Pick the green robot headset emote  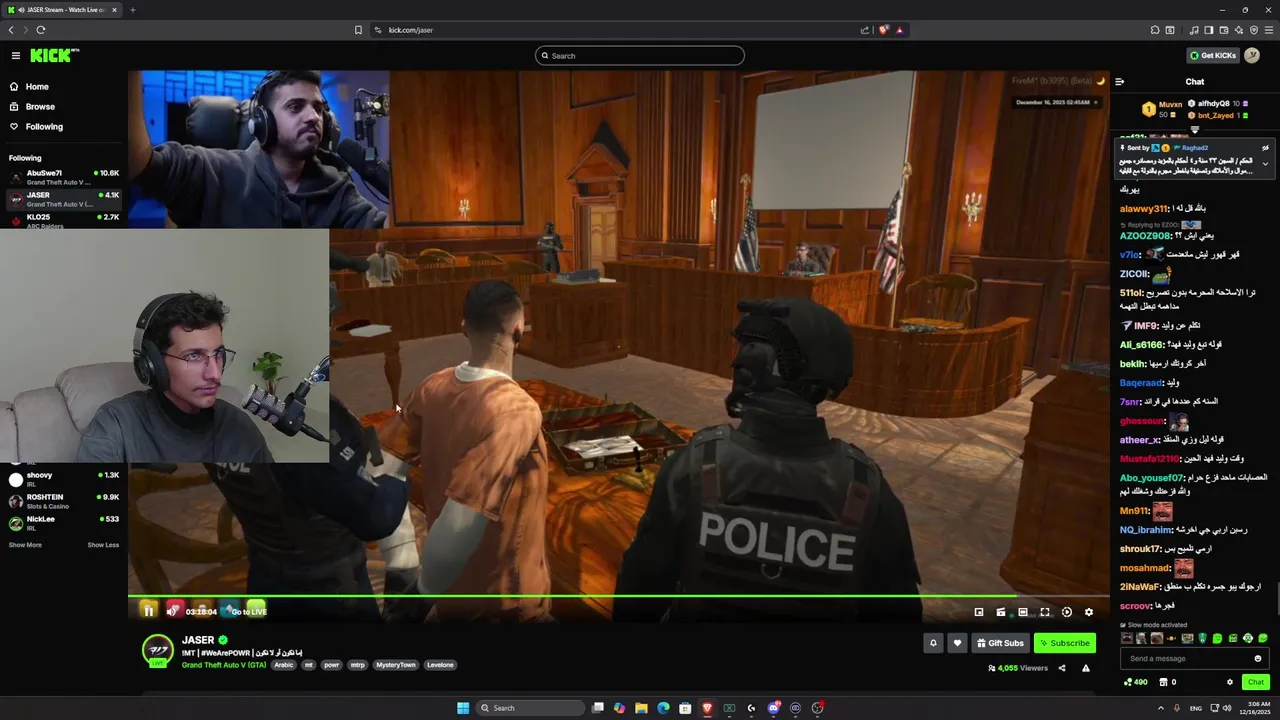pos(1248,638)
